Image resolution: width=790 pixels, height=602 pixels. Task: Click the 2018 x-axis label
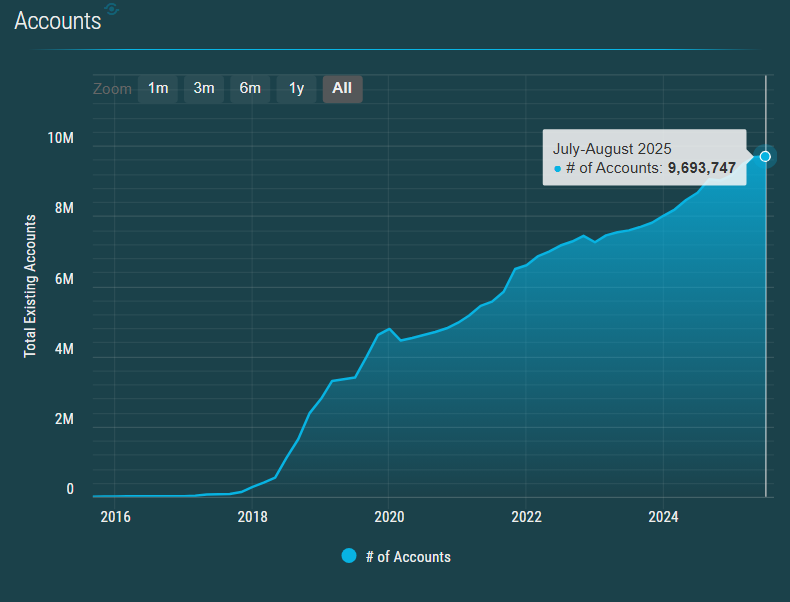(252, 516)
